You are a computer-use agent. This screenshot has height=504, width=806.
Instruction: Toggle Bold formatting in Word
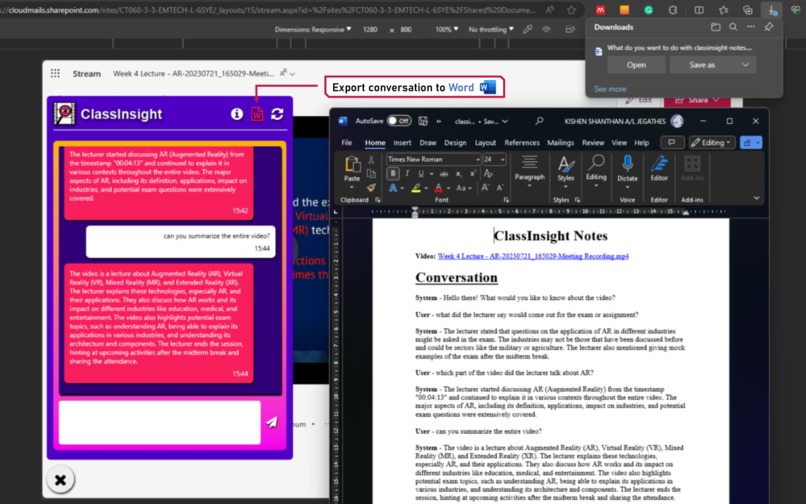[393, 174]
